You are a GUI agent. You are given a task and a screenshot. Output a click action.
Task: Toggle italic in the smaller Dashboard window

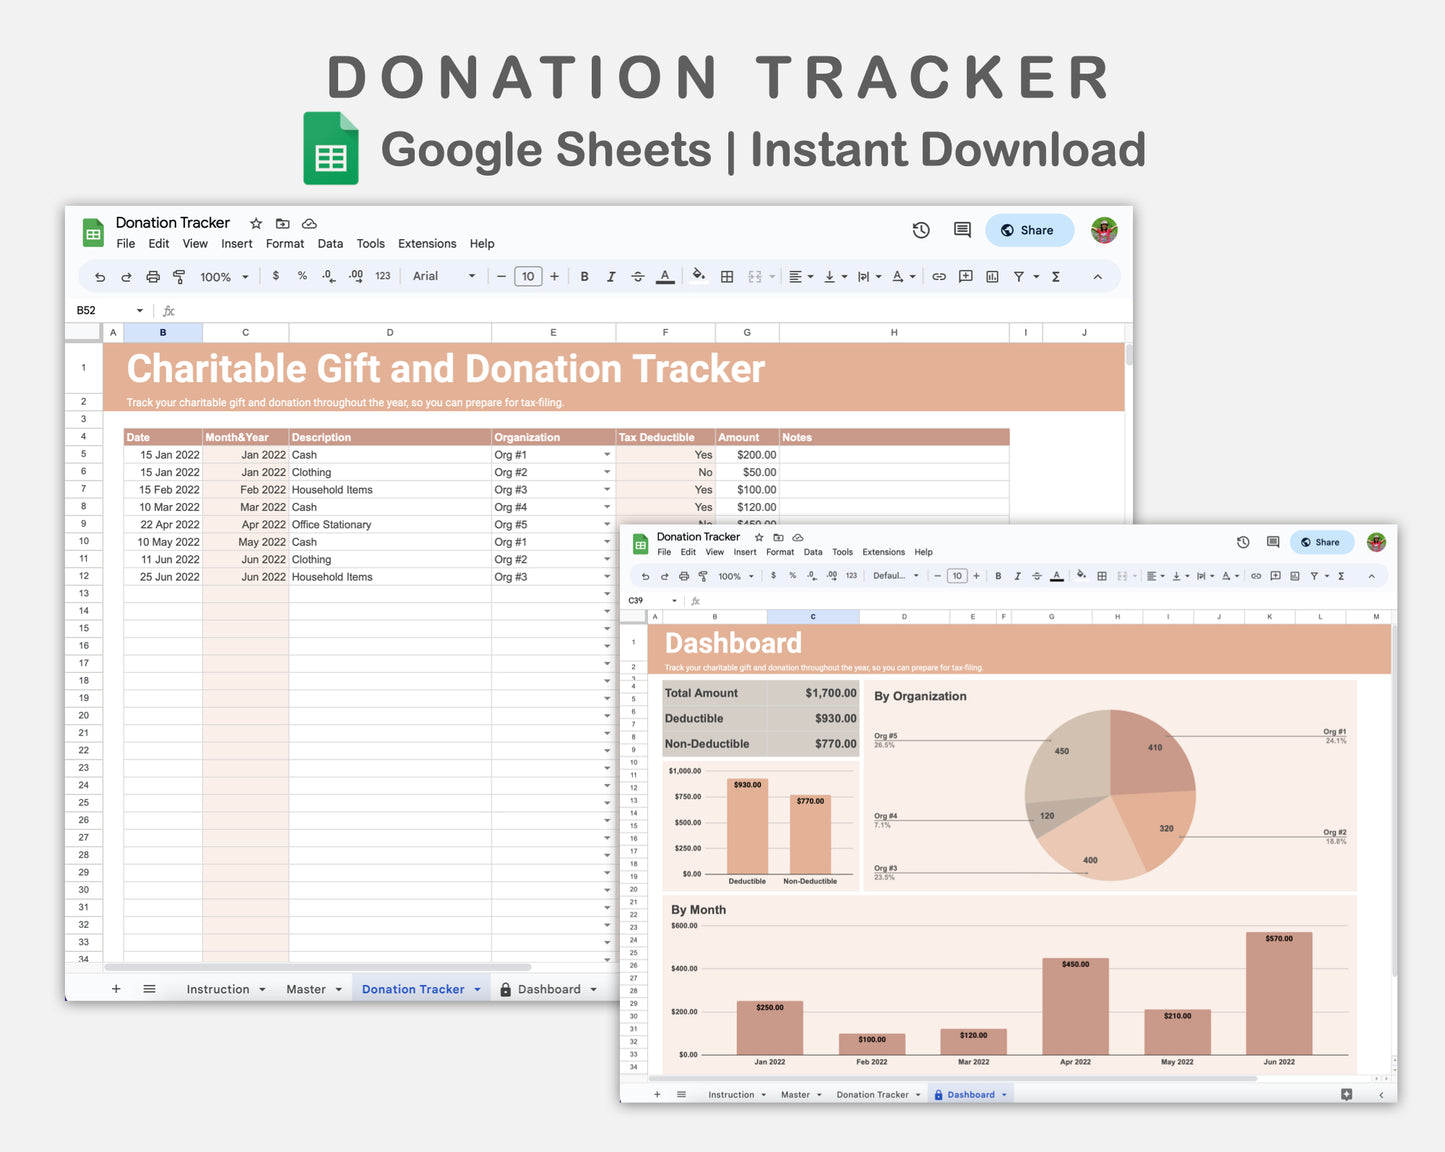1017,576
